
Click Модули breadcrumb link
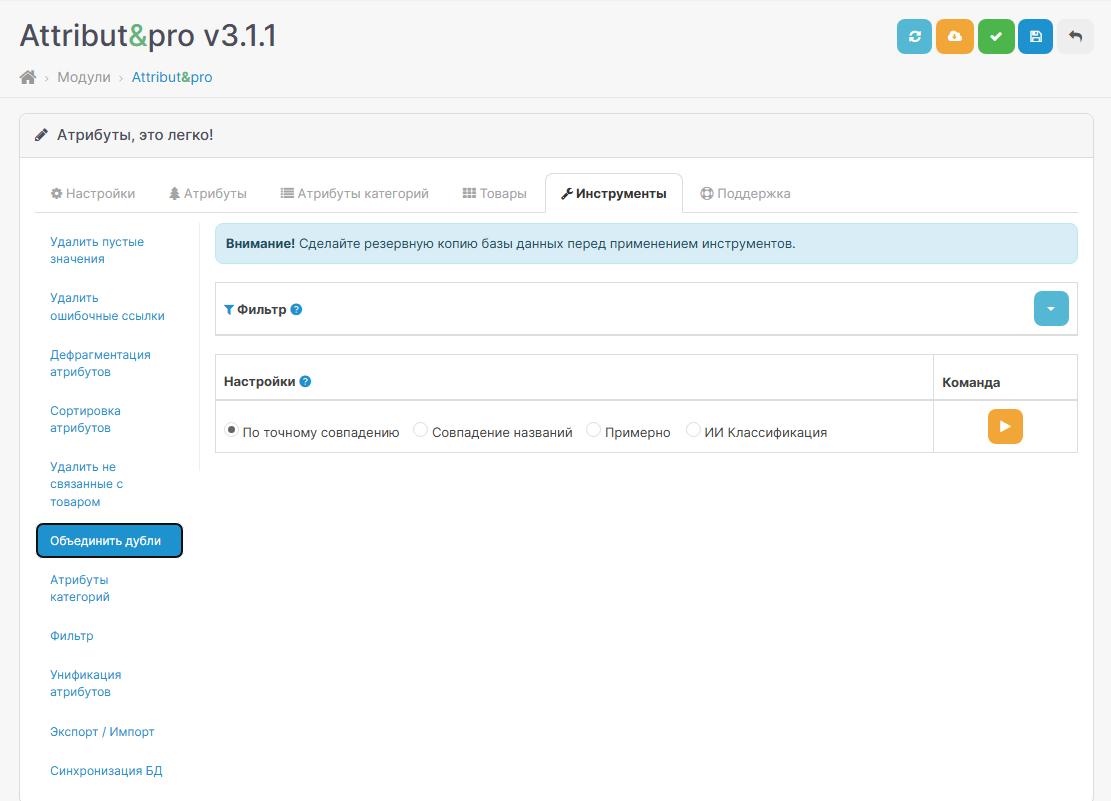click(84, 77)
